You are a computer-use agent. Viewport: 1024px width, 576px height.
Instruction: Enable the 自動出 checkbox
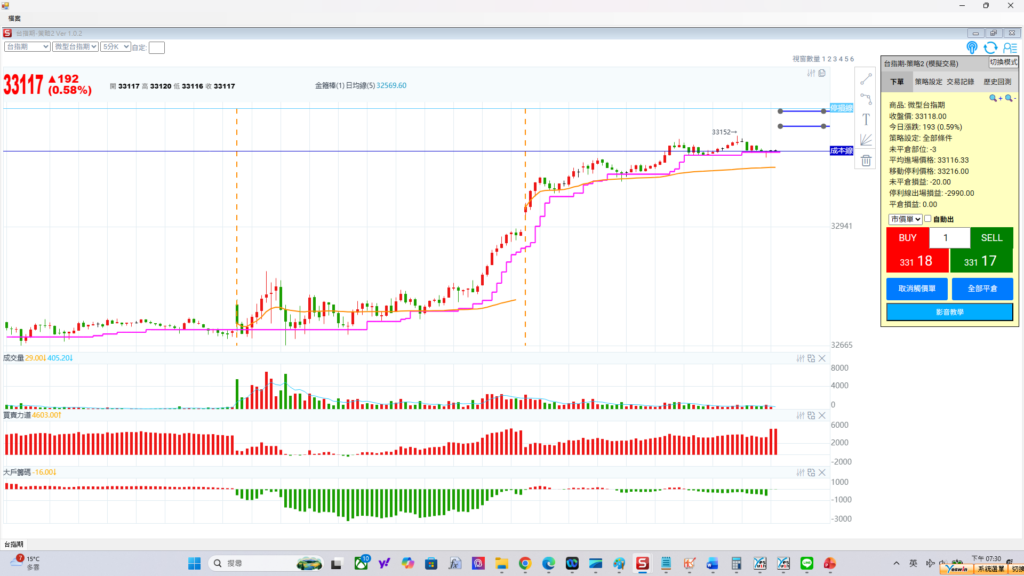tap(928, 219)
